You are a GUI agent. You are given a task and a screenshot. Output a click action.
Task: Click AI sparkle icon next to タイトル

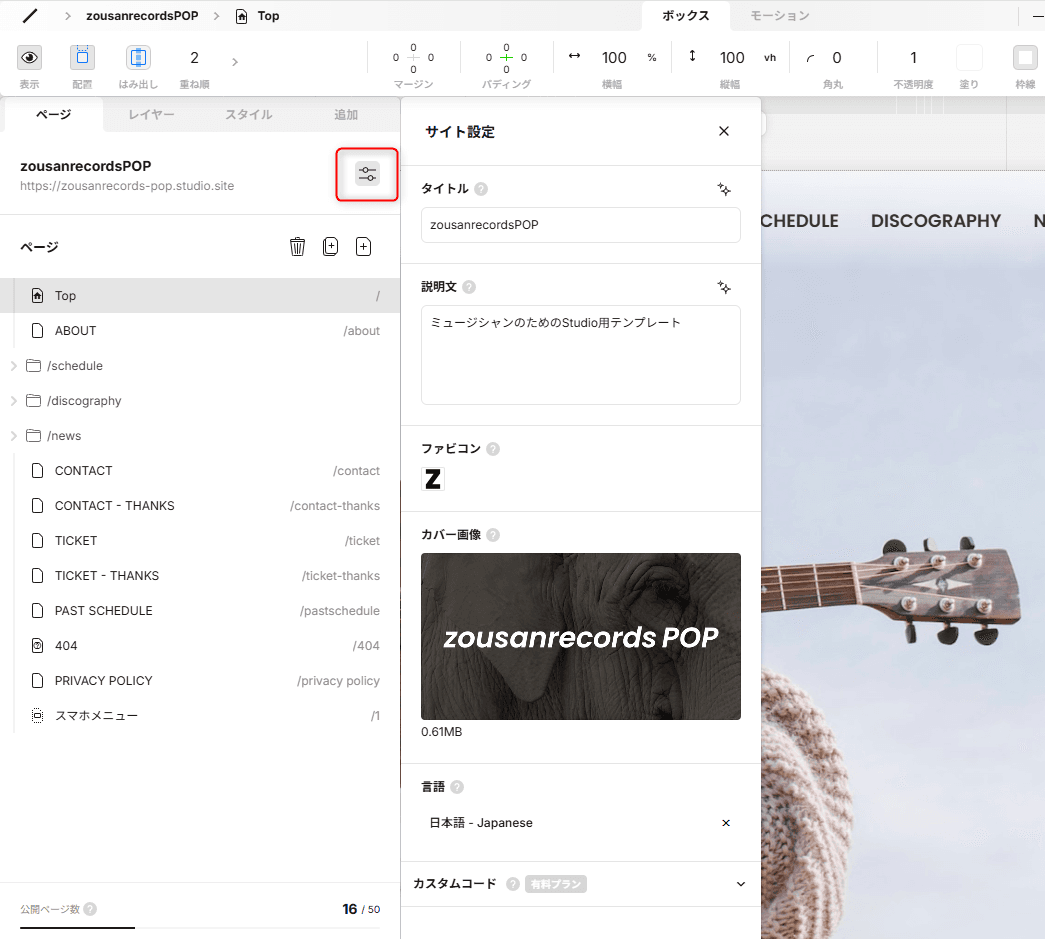(x=724, y=189)
